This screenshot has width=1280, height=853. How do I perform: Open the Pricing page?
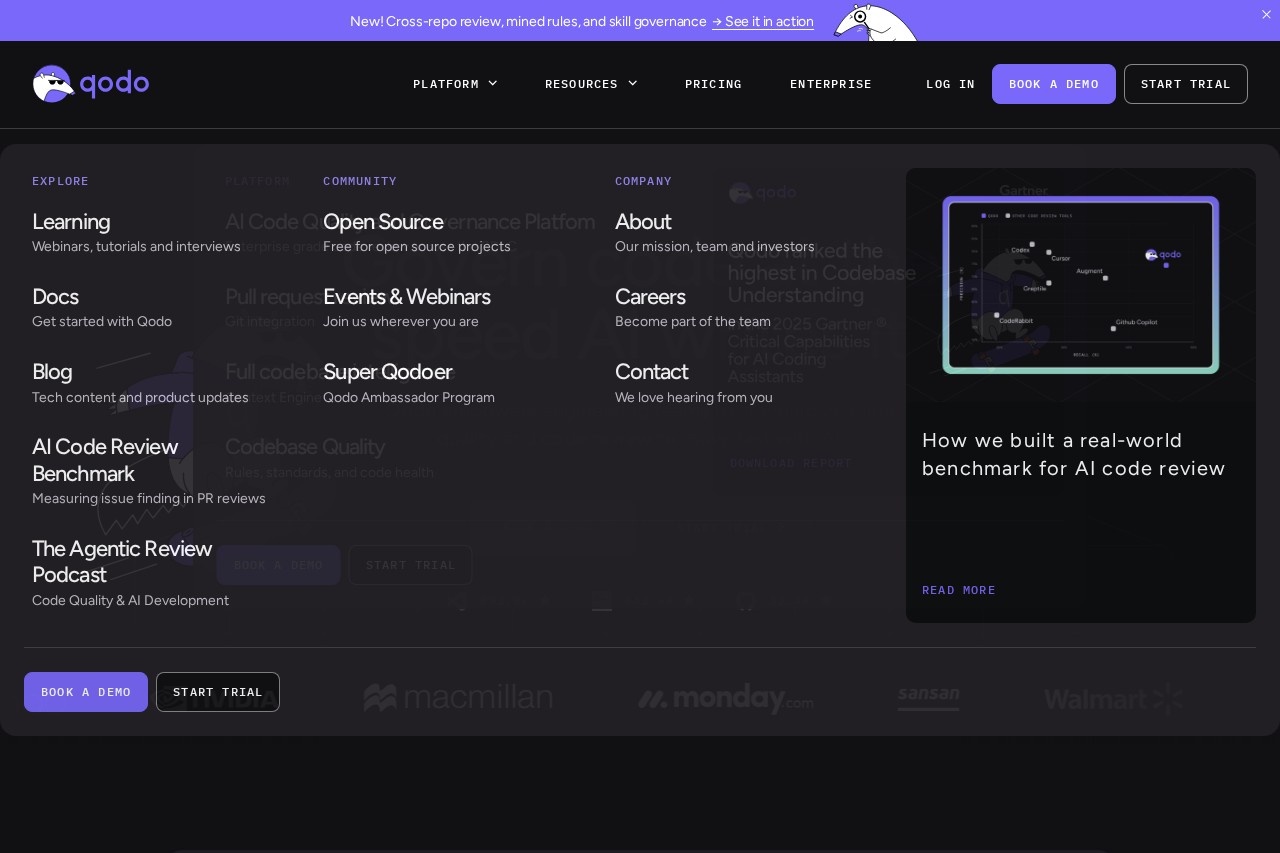pyautogui.click(x=713, y=84)
